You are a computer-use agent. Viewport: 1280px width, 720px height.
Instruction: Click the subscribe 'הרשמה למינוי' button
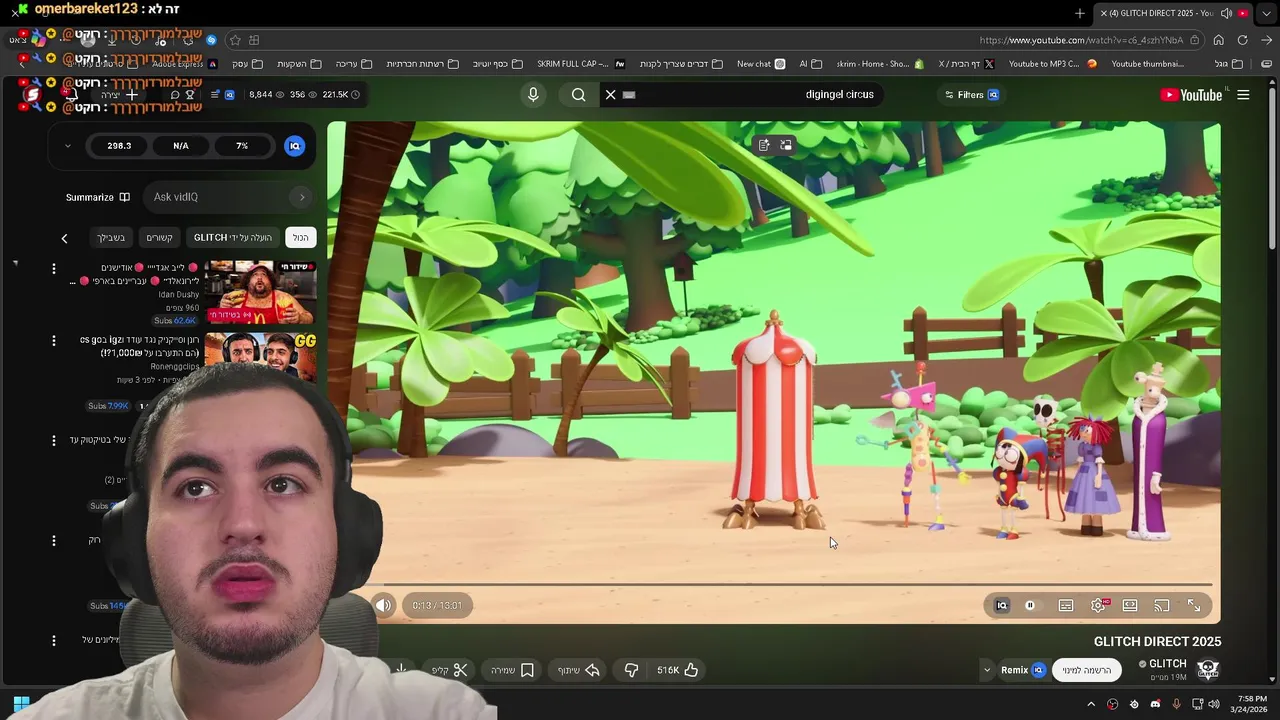coord(1086,670)
